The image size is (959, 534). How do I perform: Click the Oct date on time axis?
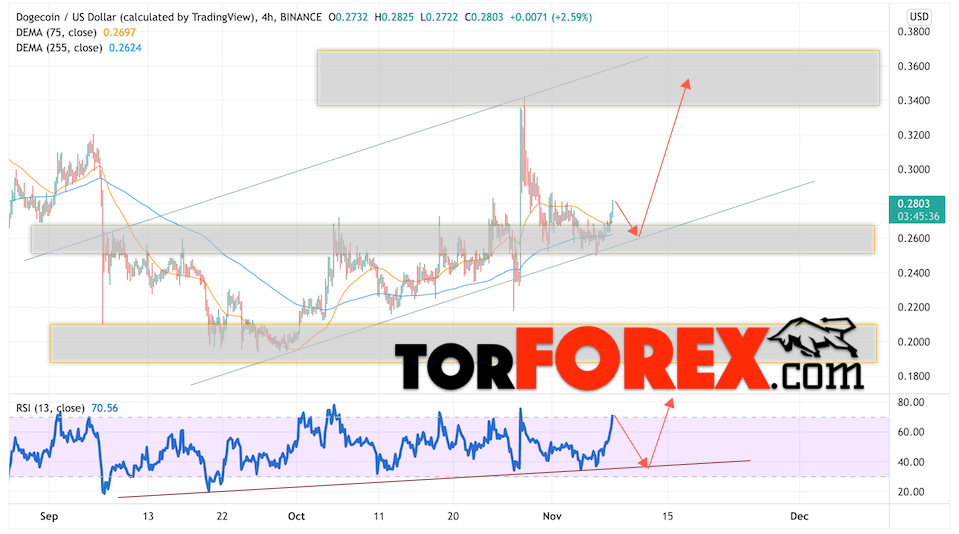click(296, 516)
